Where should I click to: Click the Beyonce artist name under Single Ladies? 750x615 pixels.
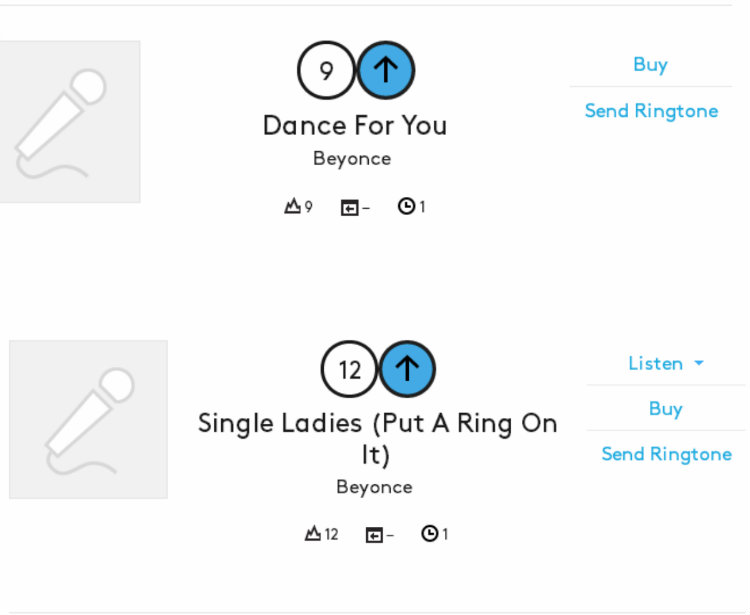coord(374,487)
